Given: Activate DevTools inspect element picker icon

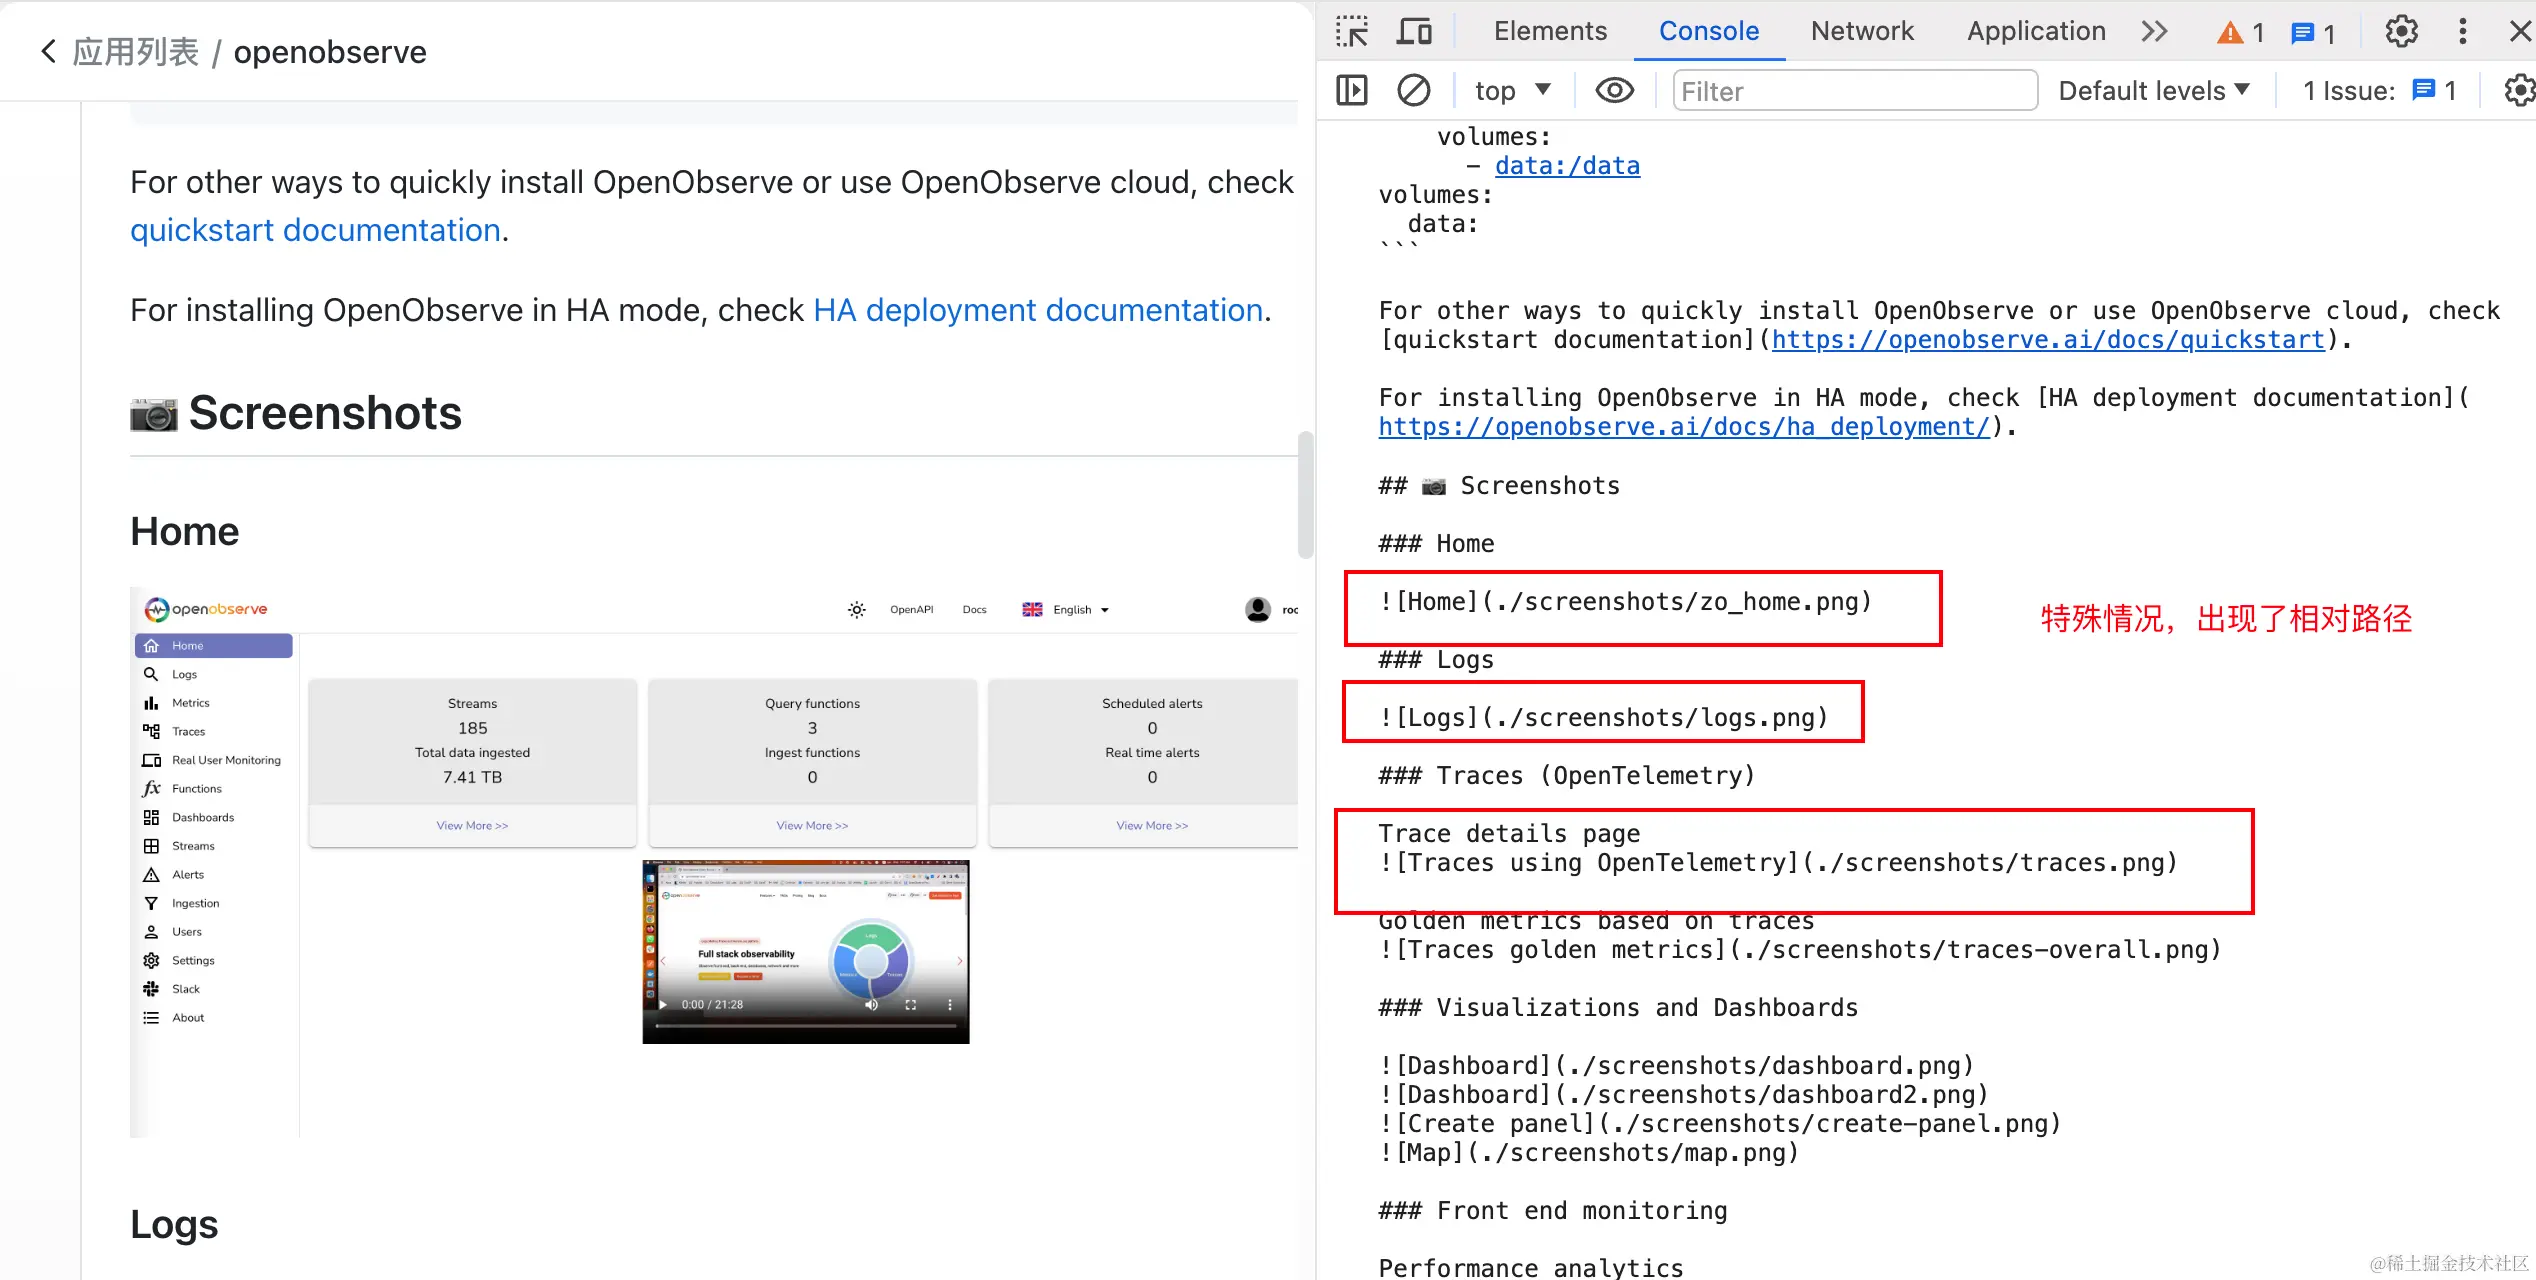Looking at the screenshot, I should 1352,31.
